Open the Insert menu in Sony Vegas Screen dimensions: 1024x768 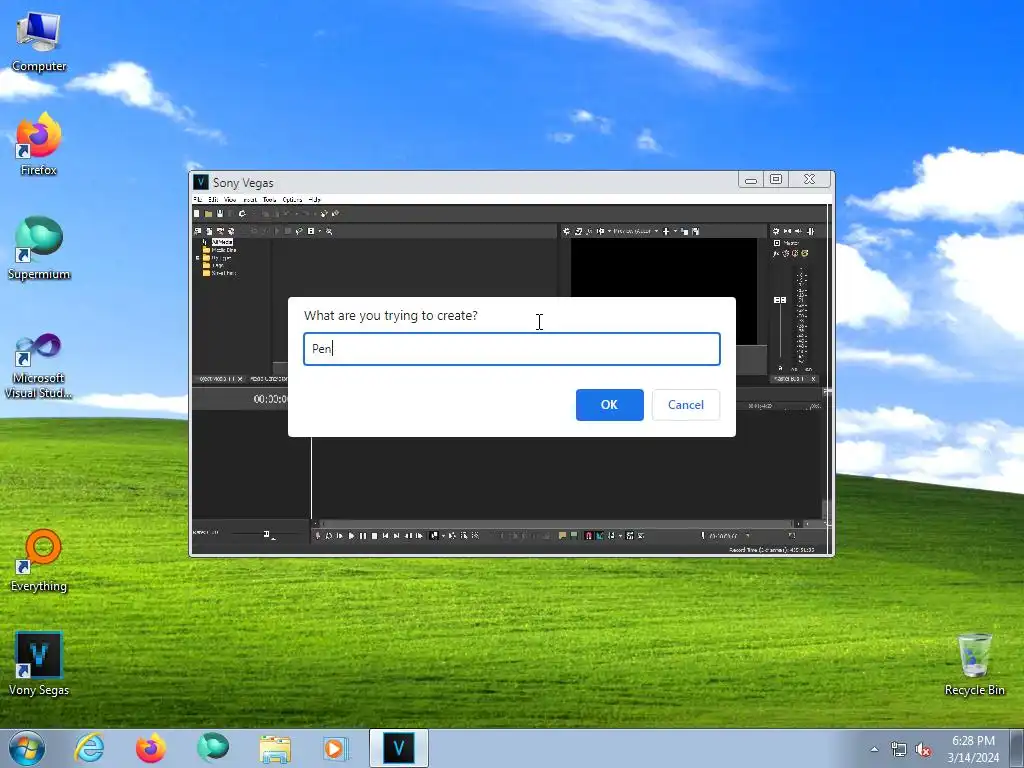click(x=249, y=199)
